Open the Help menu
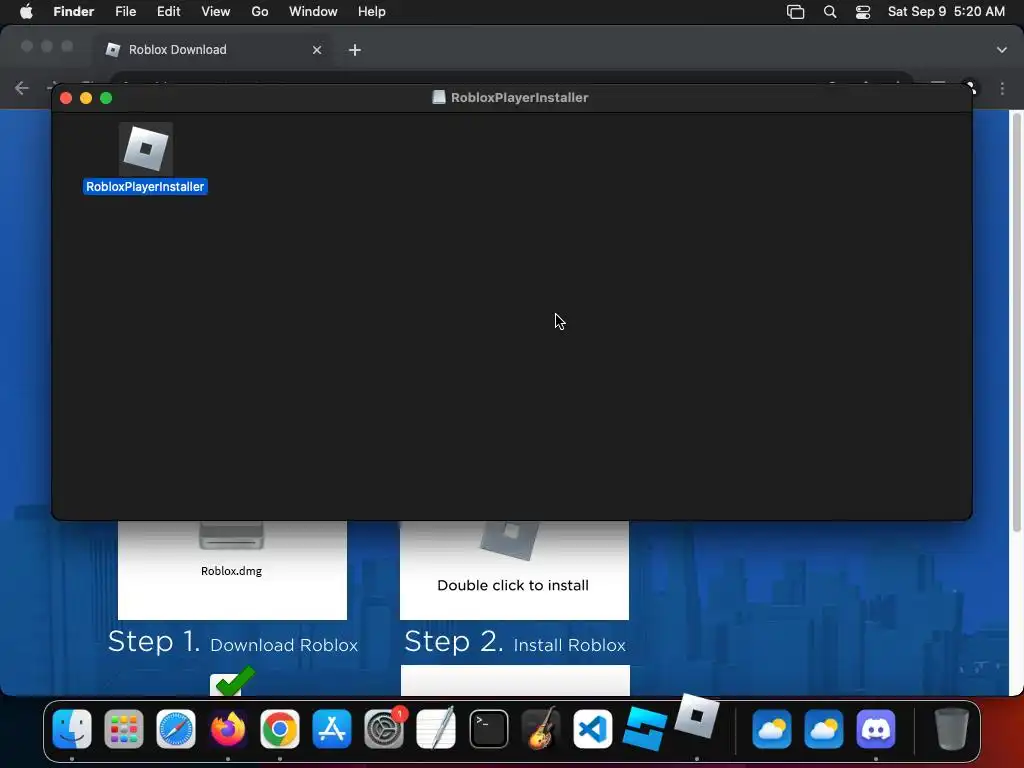 pyautogui.click(x=372, y=12)
